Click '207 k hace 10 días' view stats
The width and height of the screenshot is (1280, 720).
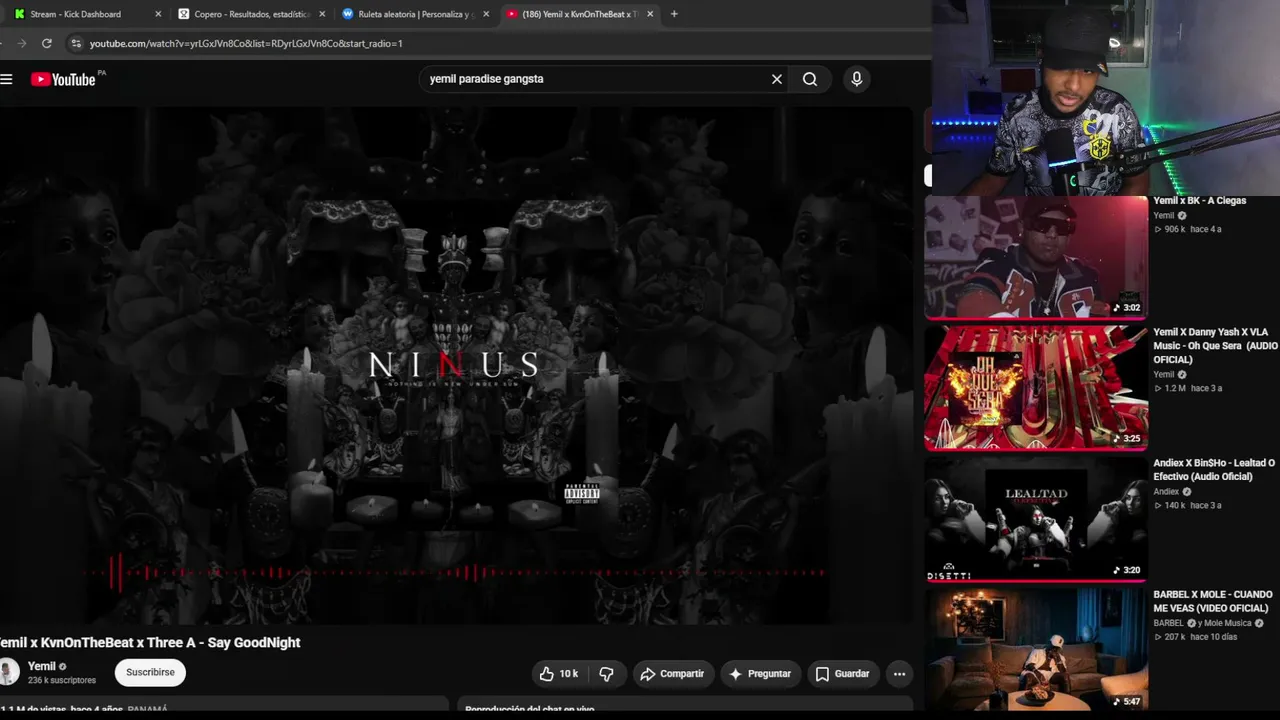(1195, 637)
